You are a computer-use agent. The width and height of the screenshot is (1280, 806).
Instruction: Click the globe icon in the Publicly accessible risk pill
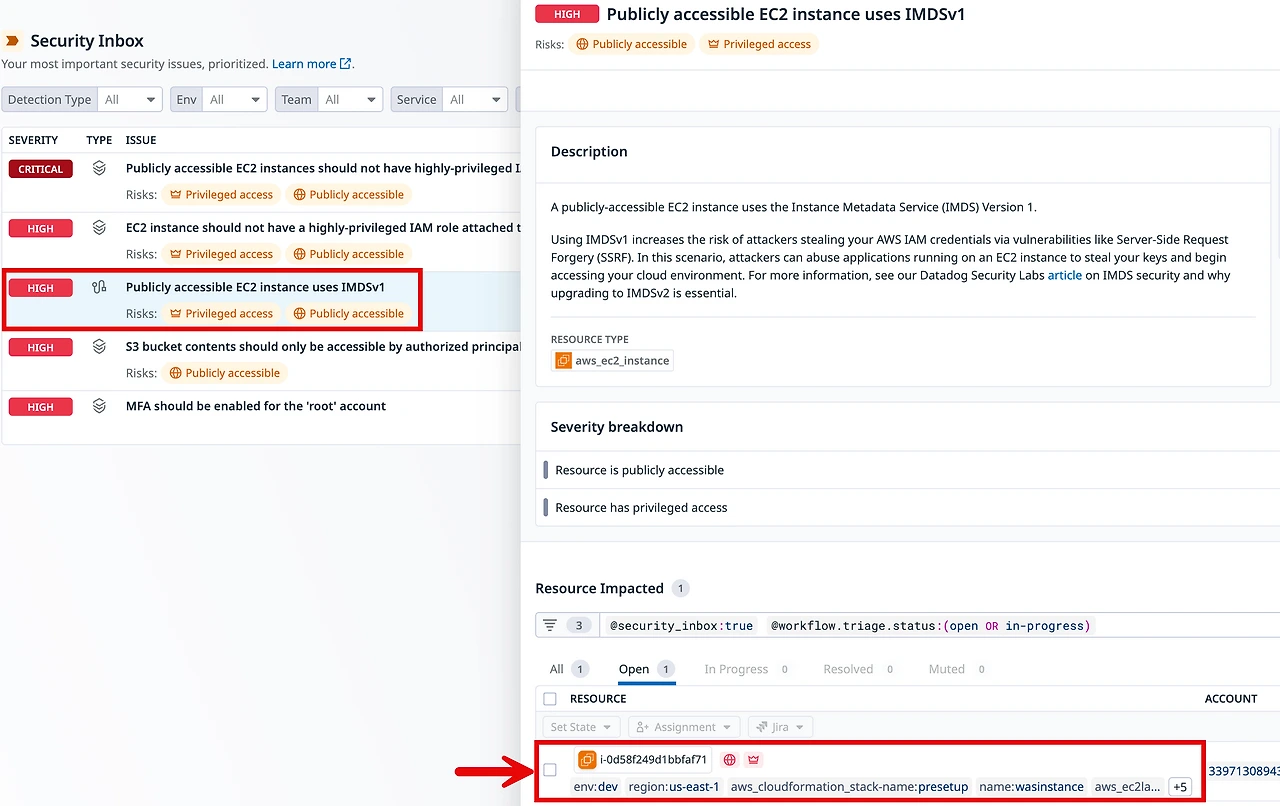tap(580, 44)
